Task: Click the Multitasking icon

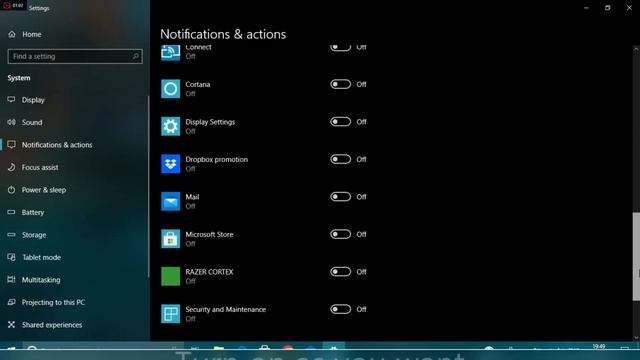Action: coord(11,280)
